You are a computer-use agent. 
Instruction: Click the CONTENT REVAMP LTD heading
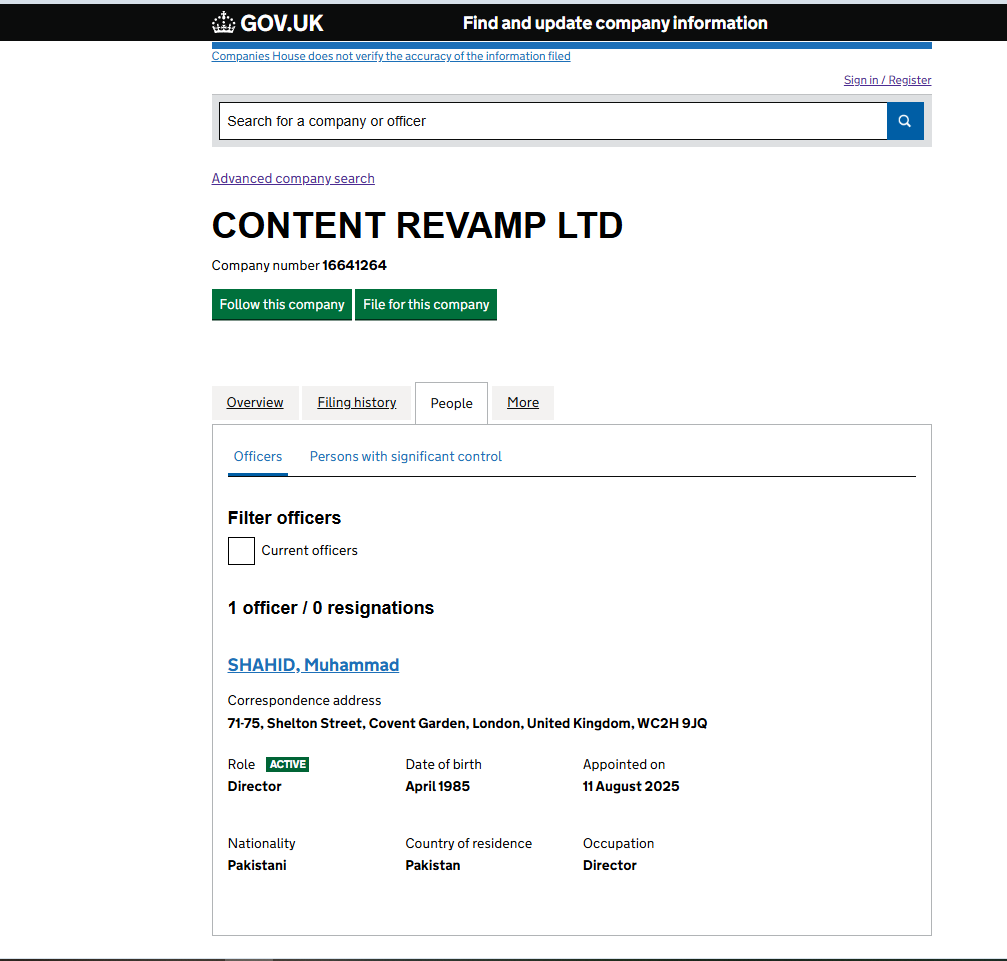point(417,225)
